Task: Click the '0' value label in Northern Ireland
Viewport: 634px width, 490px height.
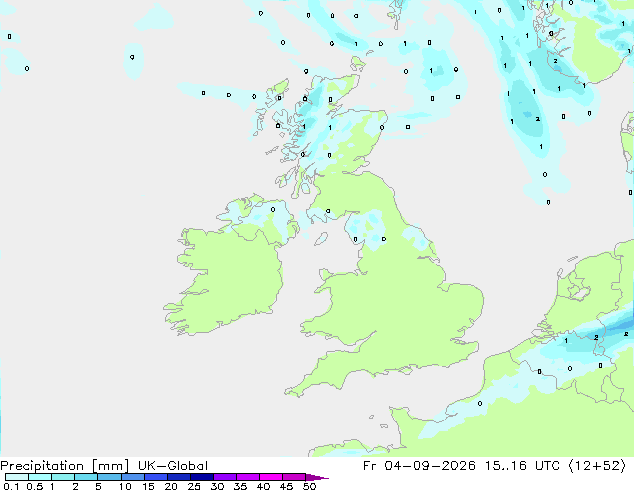Action: pos(273,209)
